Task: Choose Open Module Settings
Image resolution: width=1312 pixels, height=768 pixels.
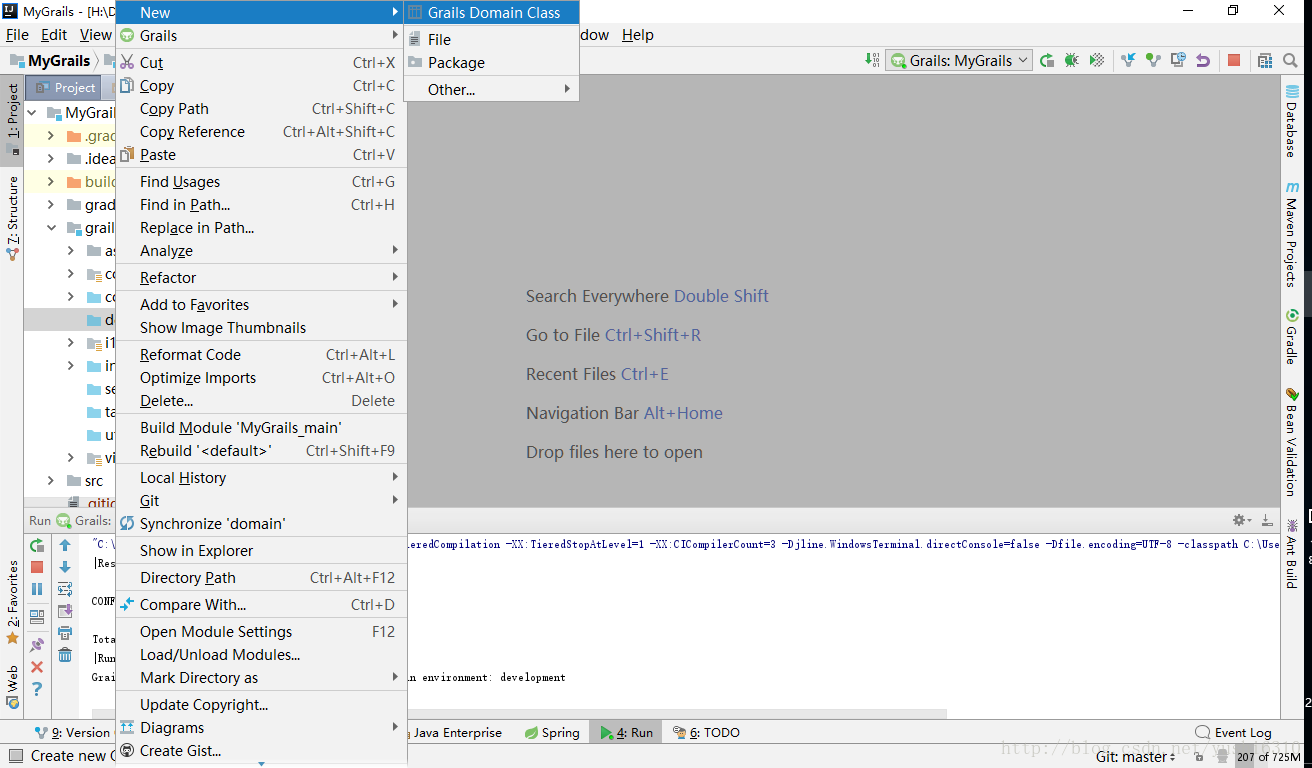Action: pos(261,631)
